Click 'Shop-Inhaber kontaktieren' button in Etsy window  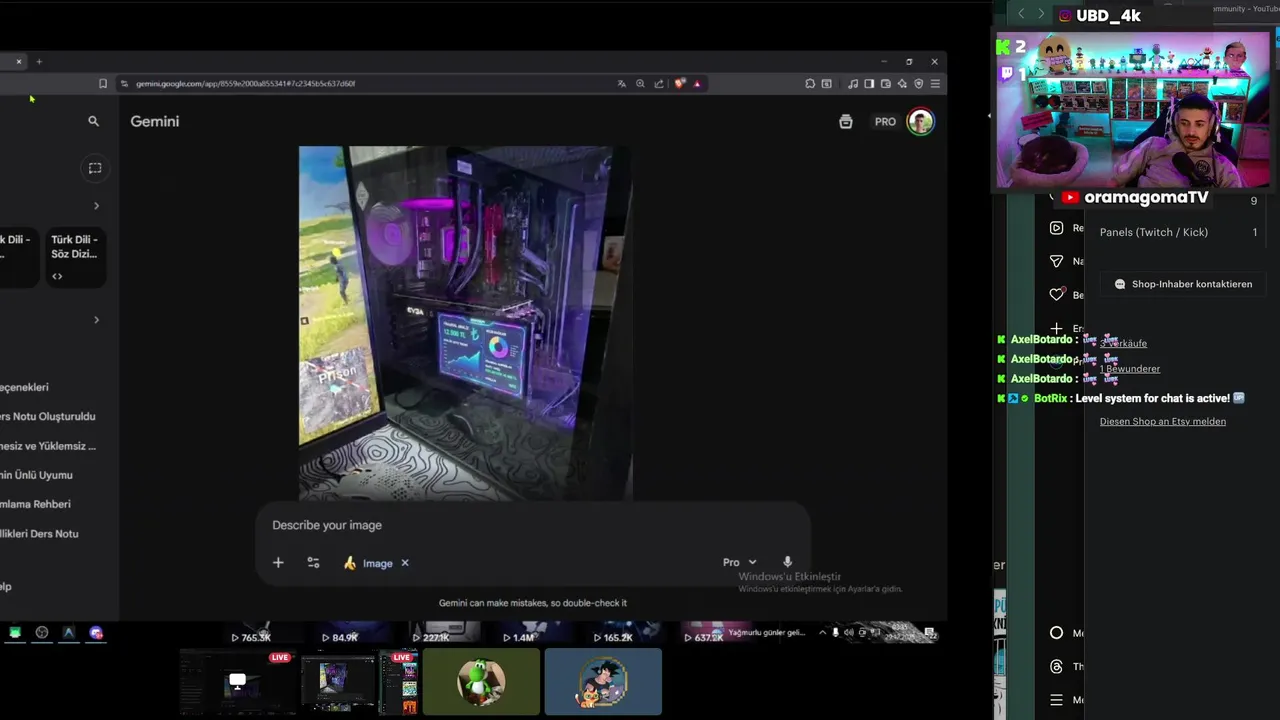pyautogui.click(x=1183, y=284)
